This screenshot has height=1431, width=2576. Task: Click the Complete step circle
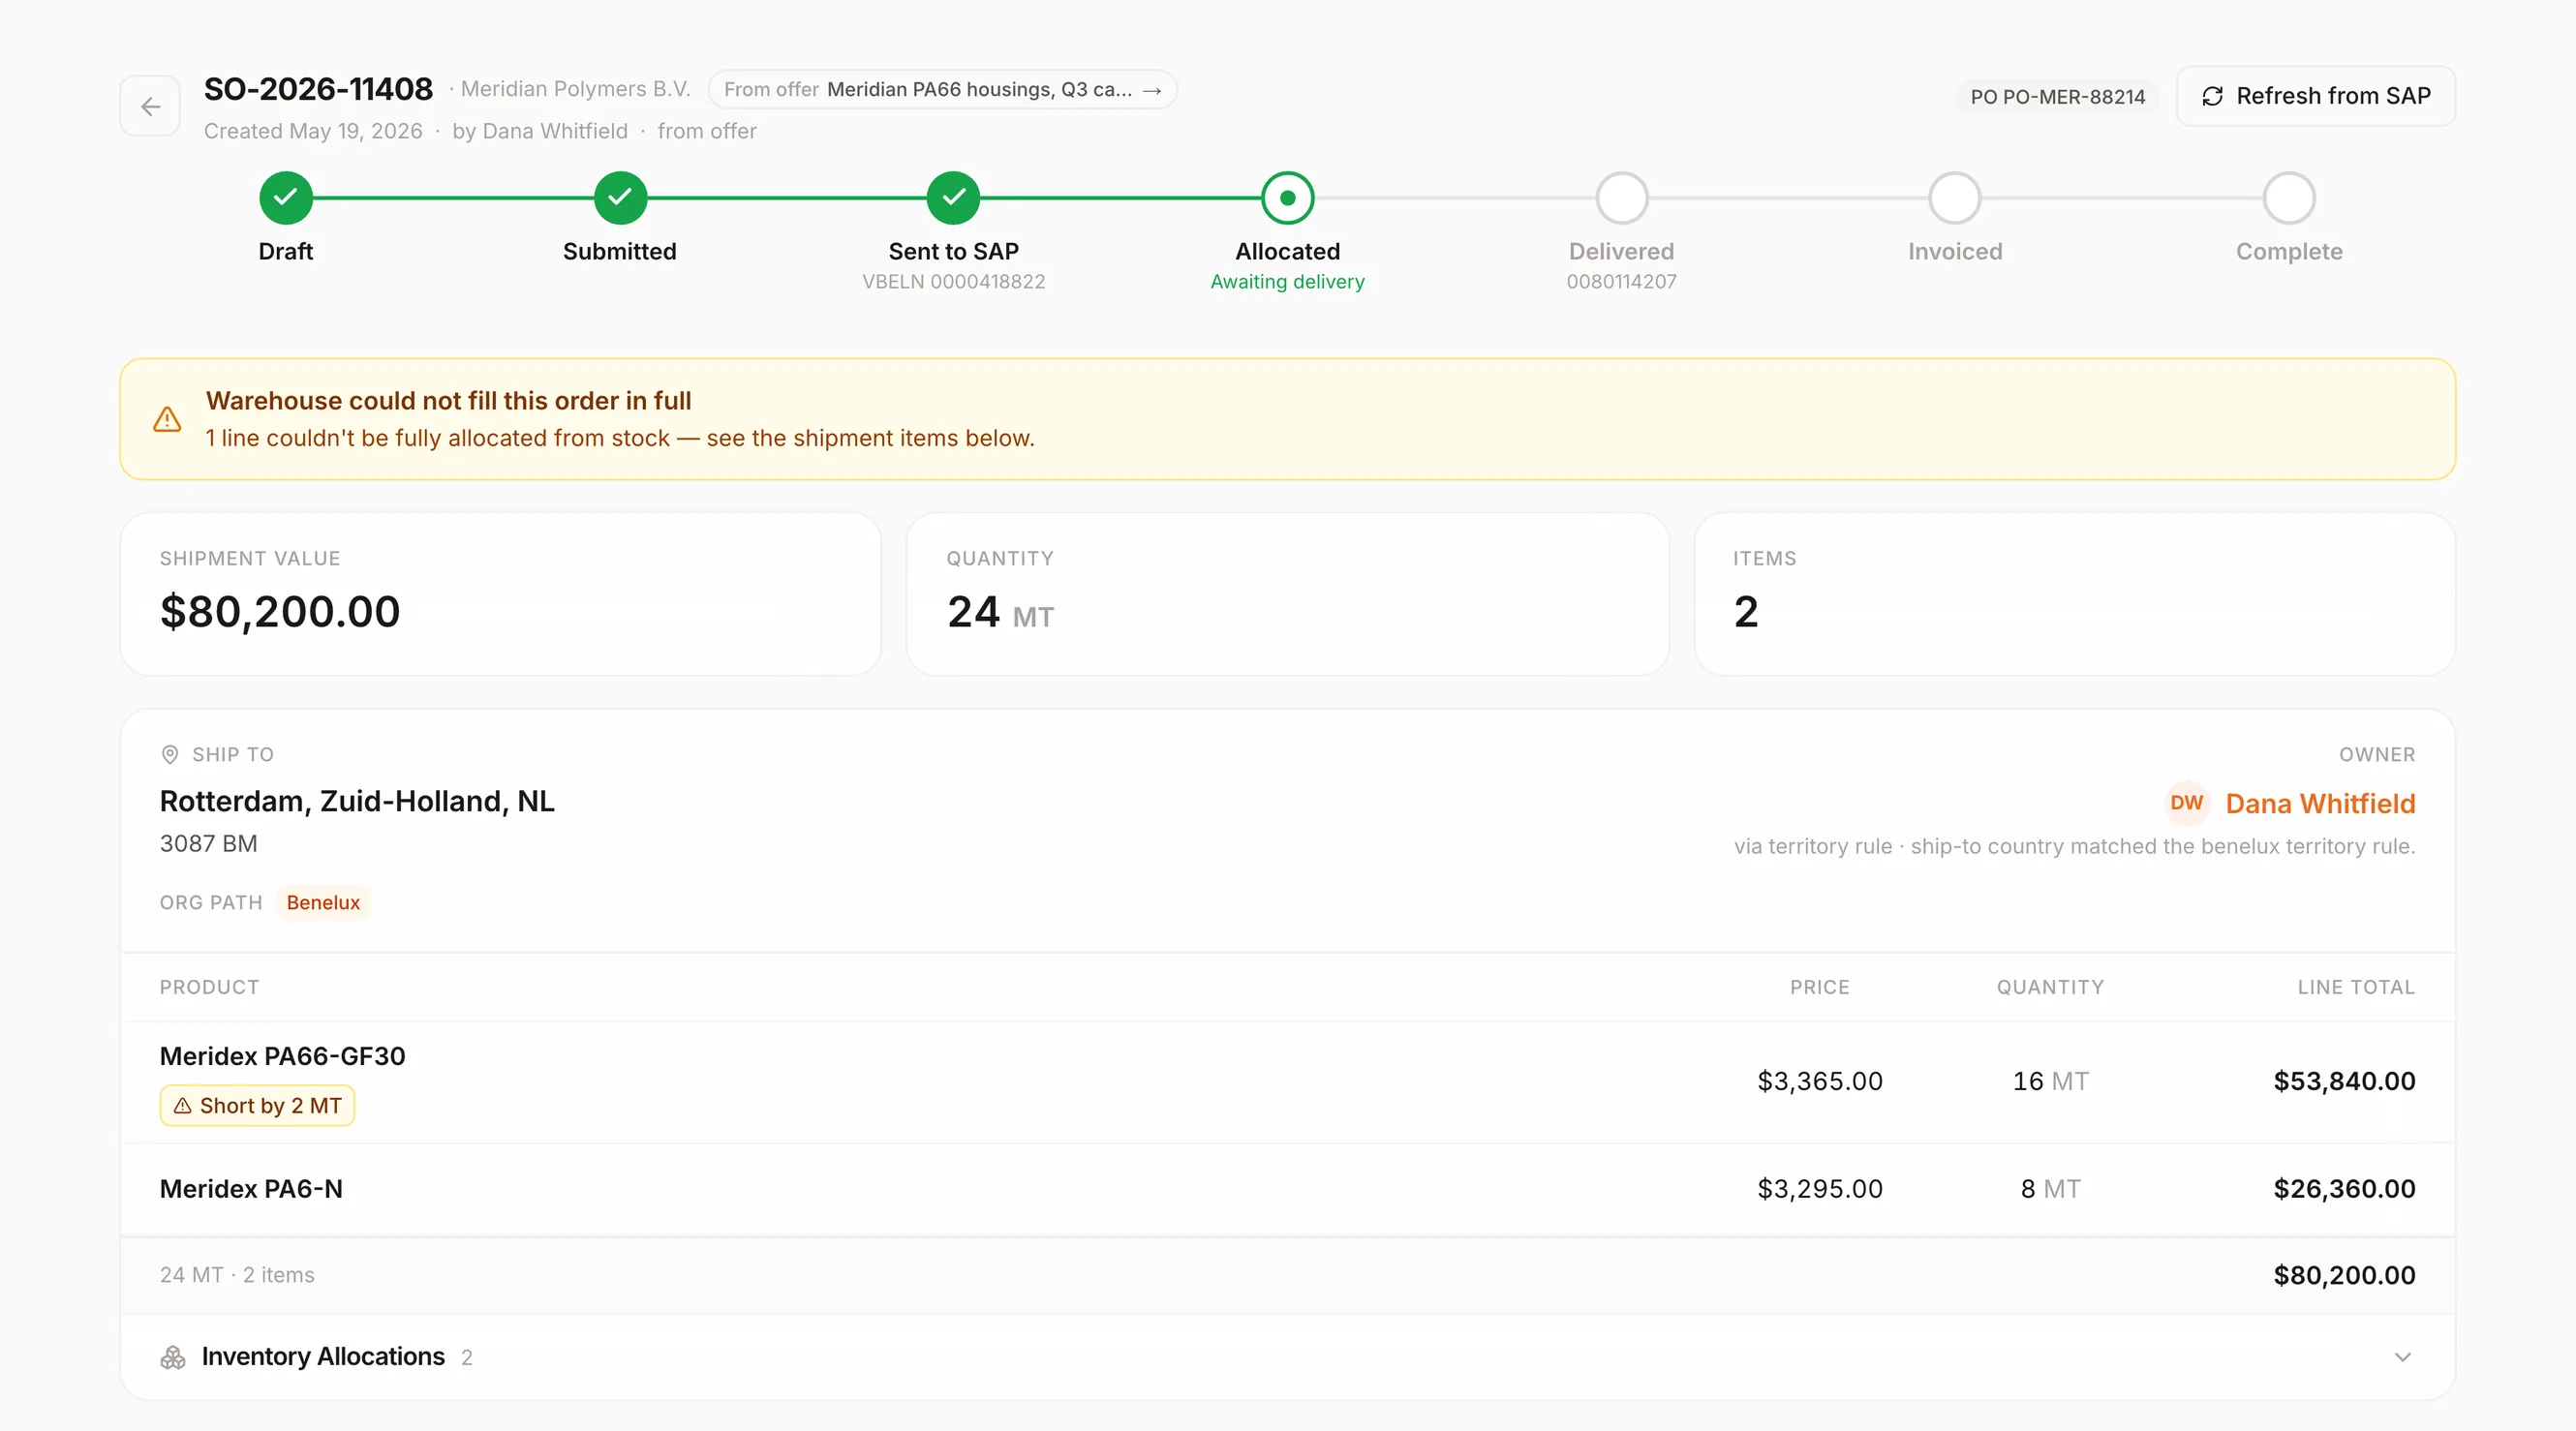[2289, 198]
